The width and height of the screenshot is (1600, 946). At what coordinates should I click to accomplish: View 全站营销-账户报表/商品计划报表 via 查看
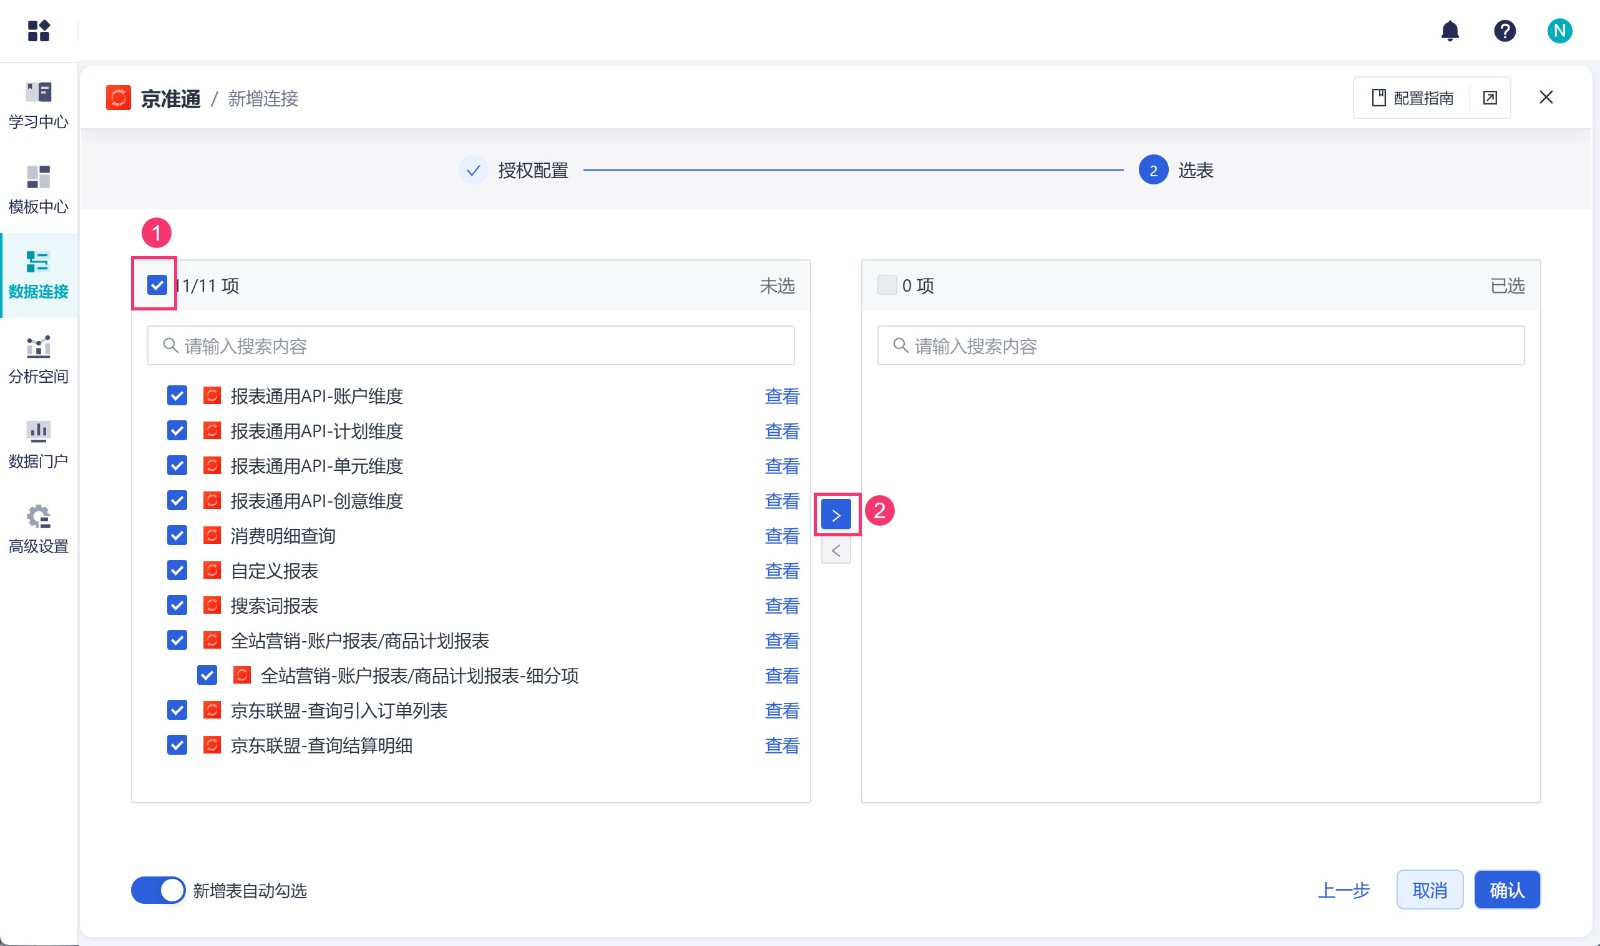[x=782, y=641]
